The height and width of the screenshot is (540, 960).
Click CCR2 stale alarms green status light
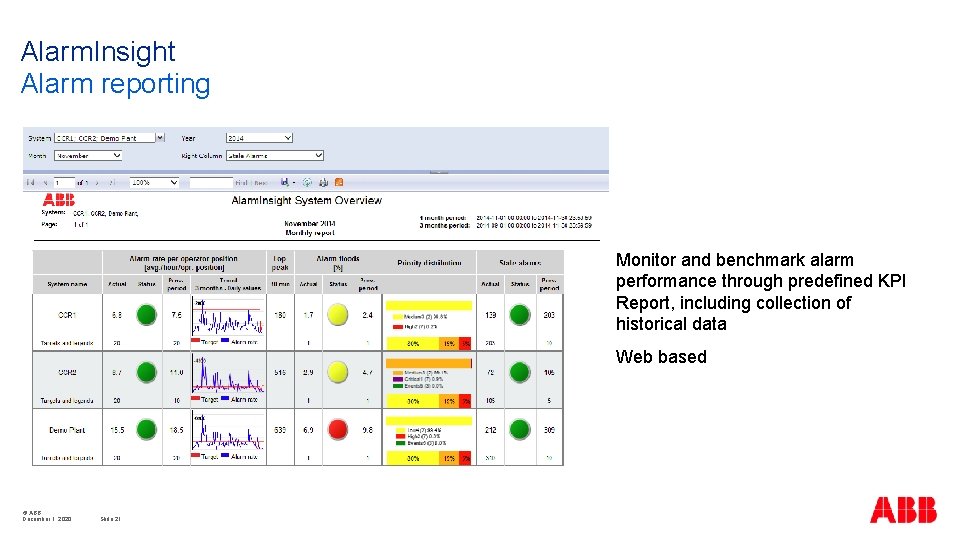click(x=520, y=372)
